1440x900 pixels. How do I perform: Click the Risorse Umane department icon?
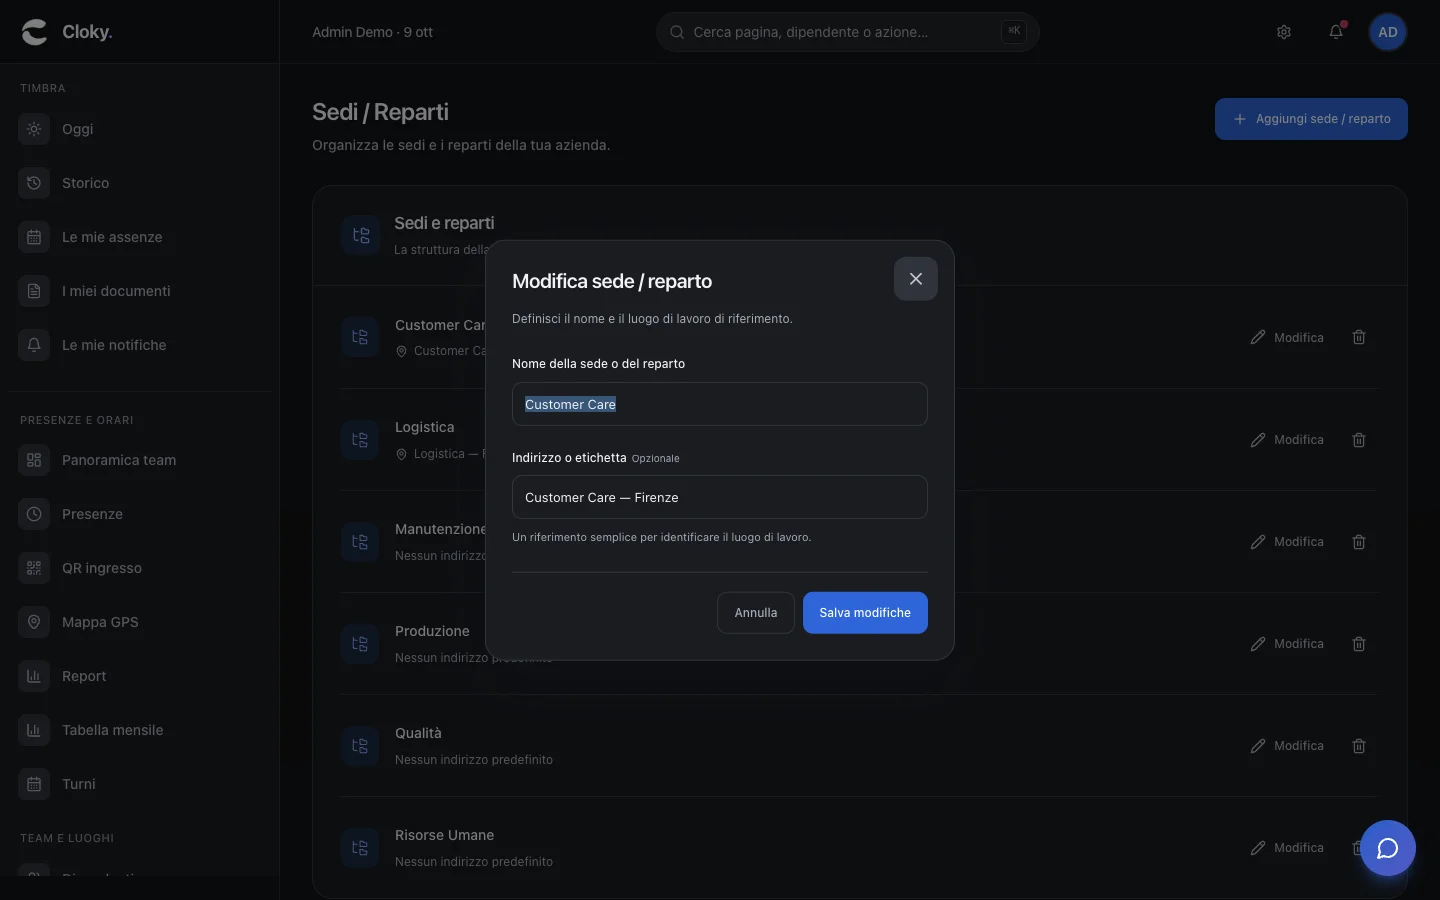tap(360, 848)
